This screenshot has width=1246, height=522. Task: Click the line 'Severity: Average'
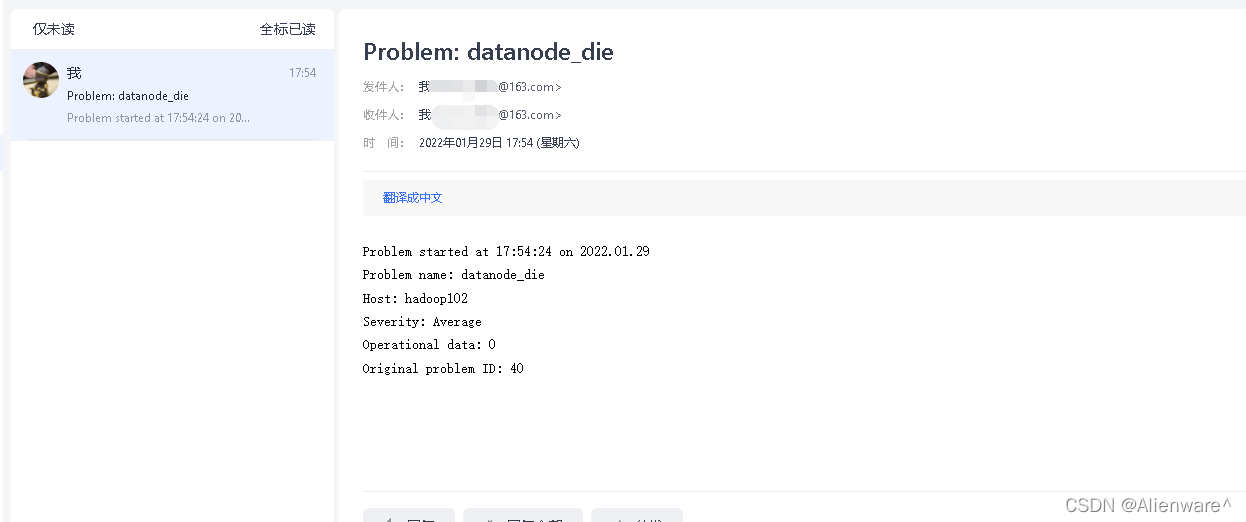click(x=422, y=322)
